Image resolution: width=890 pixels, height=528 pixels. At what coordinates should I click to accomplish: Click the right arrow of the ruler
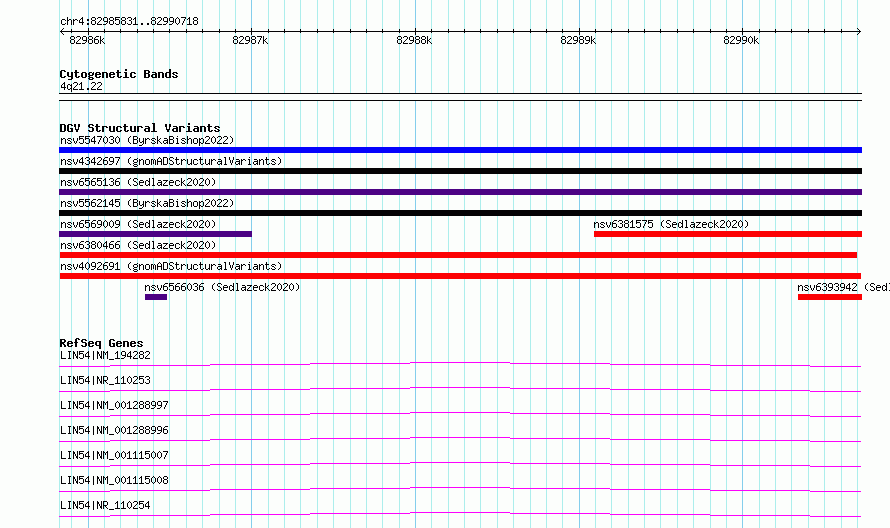pyautogui.click(x=859, y=31)
